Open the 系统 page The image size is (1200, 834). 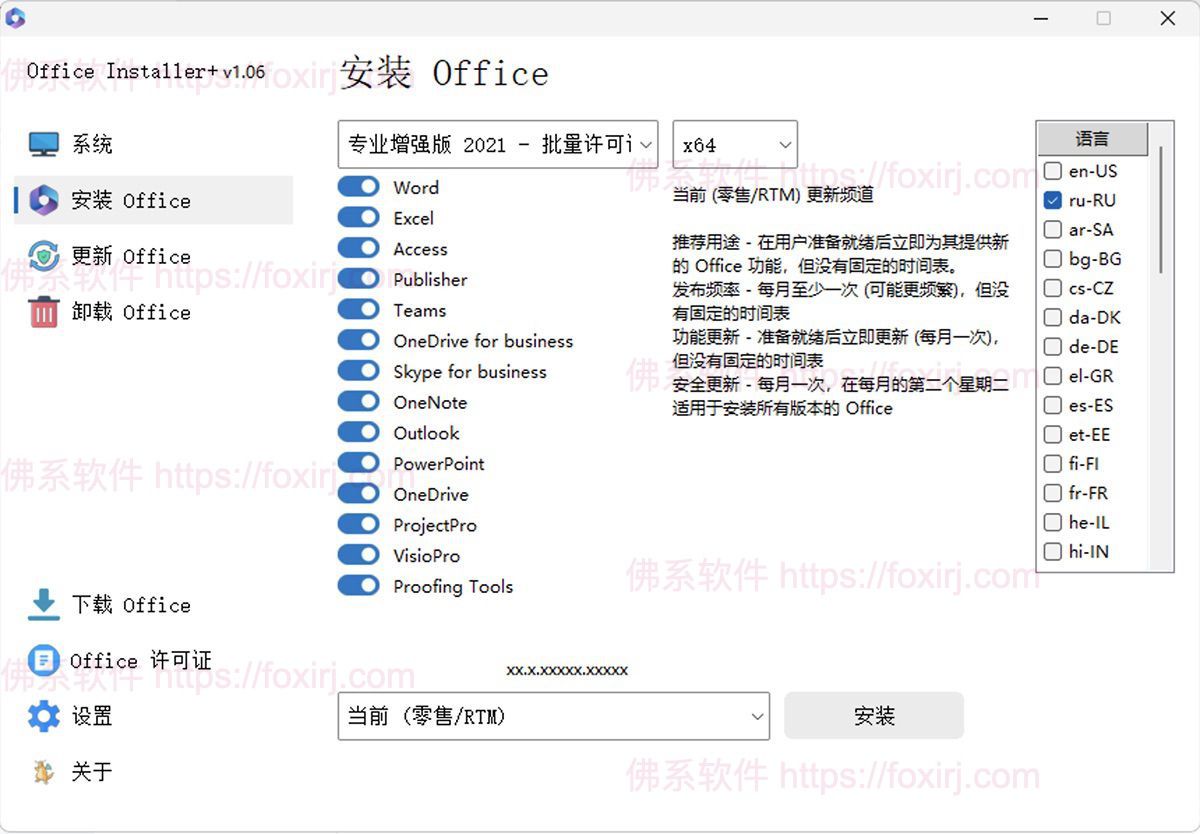[153, 144]
